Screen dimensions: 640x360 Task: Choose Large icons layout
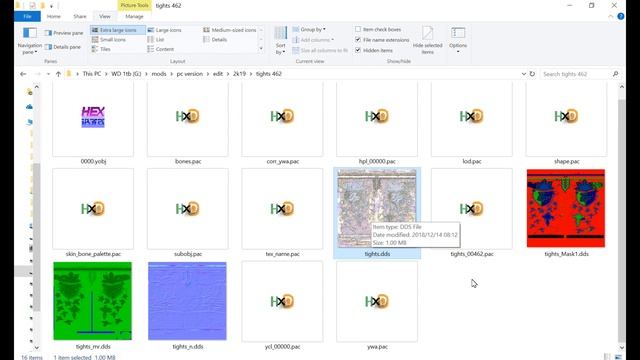coord(164,30)
